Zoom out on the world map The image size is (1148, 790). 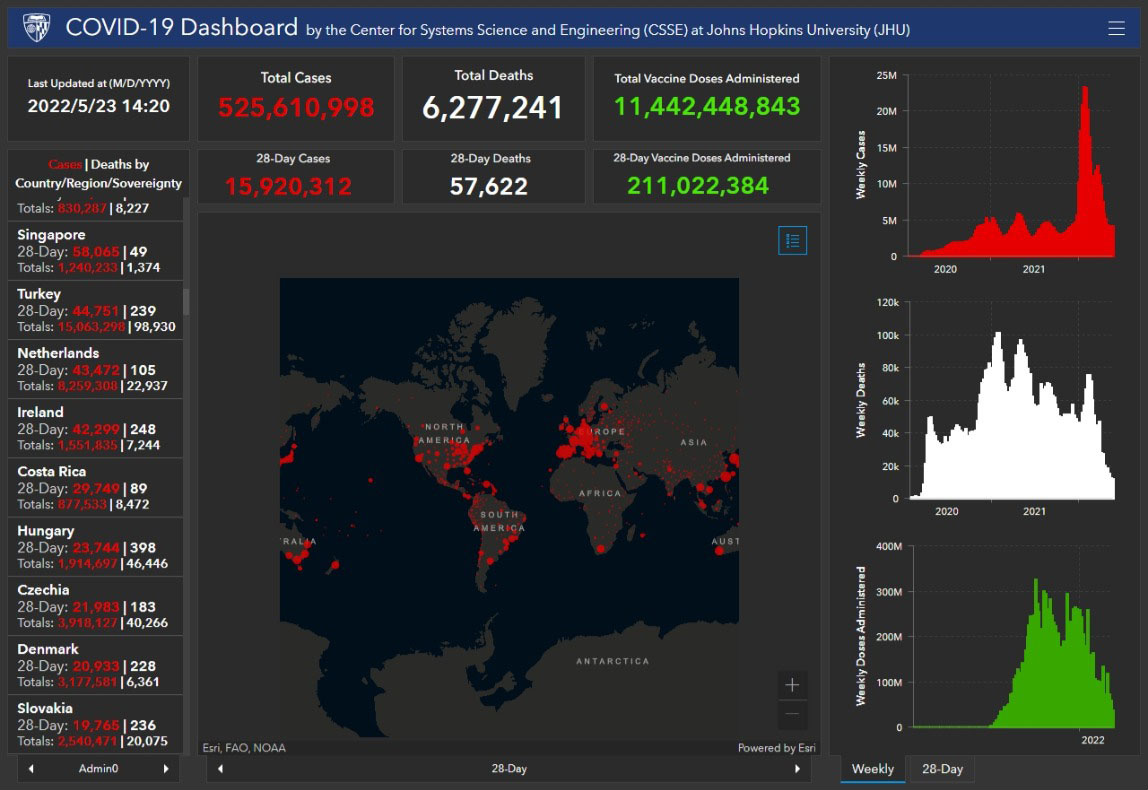[792, 714]
